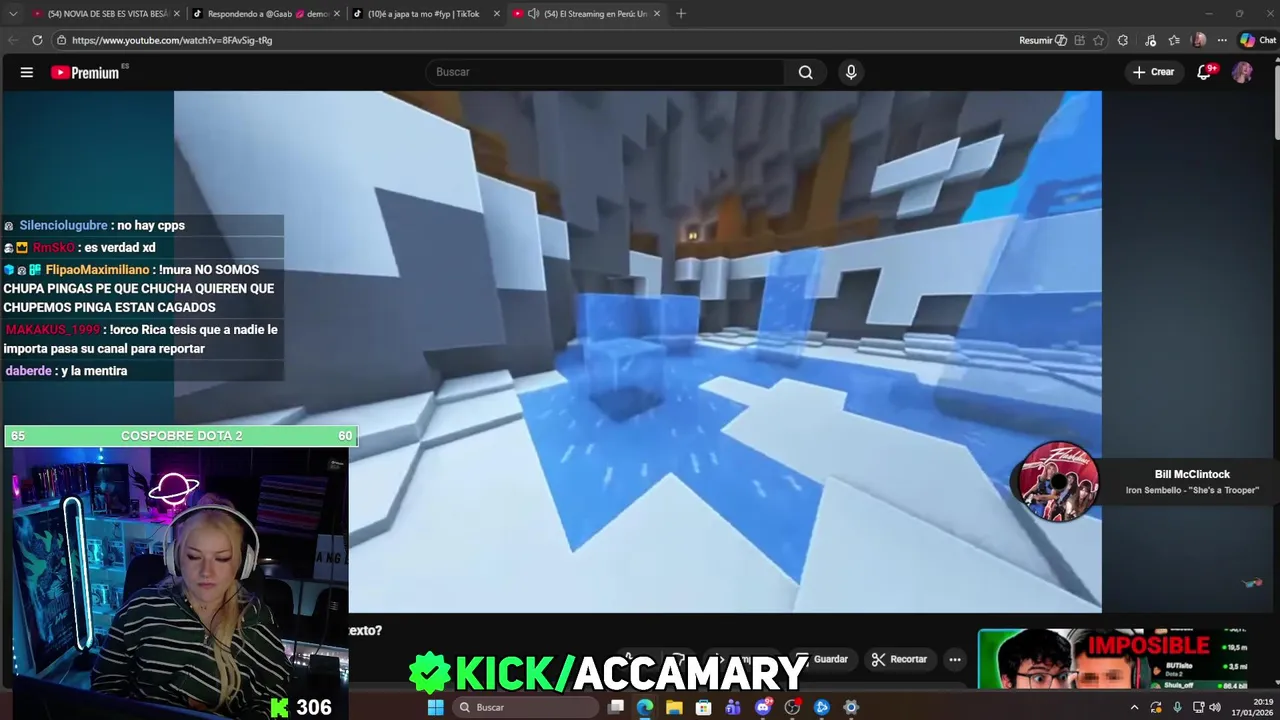The image size is (1280, 720).
Task: Open browser settings and more ellipsis
Action: click(1222, 40)
